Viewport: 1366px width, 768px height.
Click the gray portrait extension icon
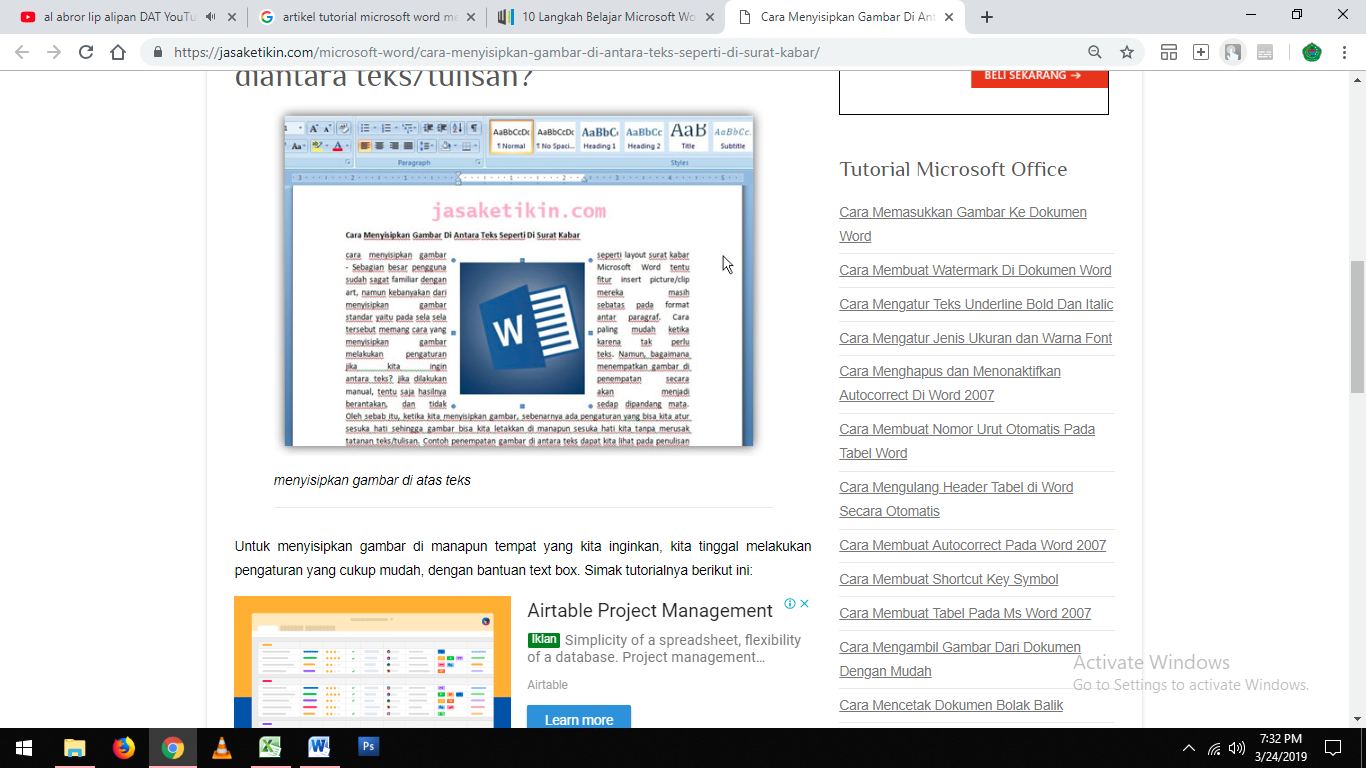pos(1233,52)
